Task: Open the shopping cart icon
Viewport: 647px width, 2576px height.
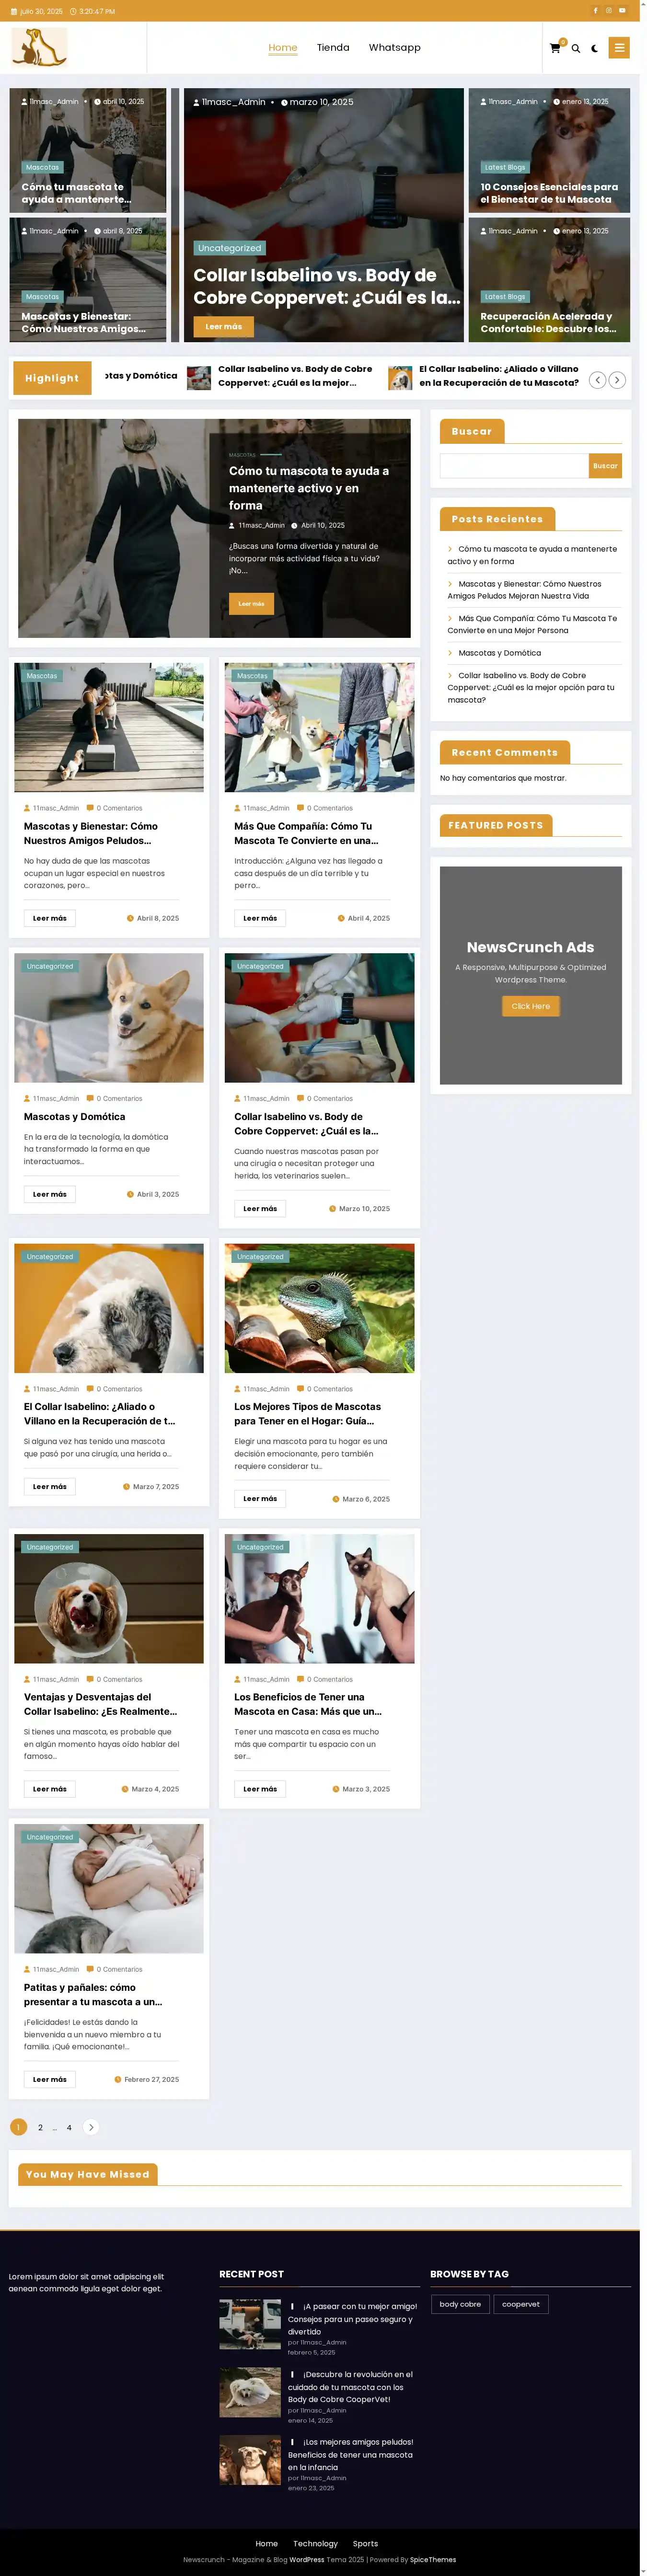Action: [555, 48]
